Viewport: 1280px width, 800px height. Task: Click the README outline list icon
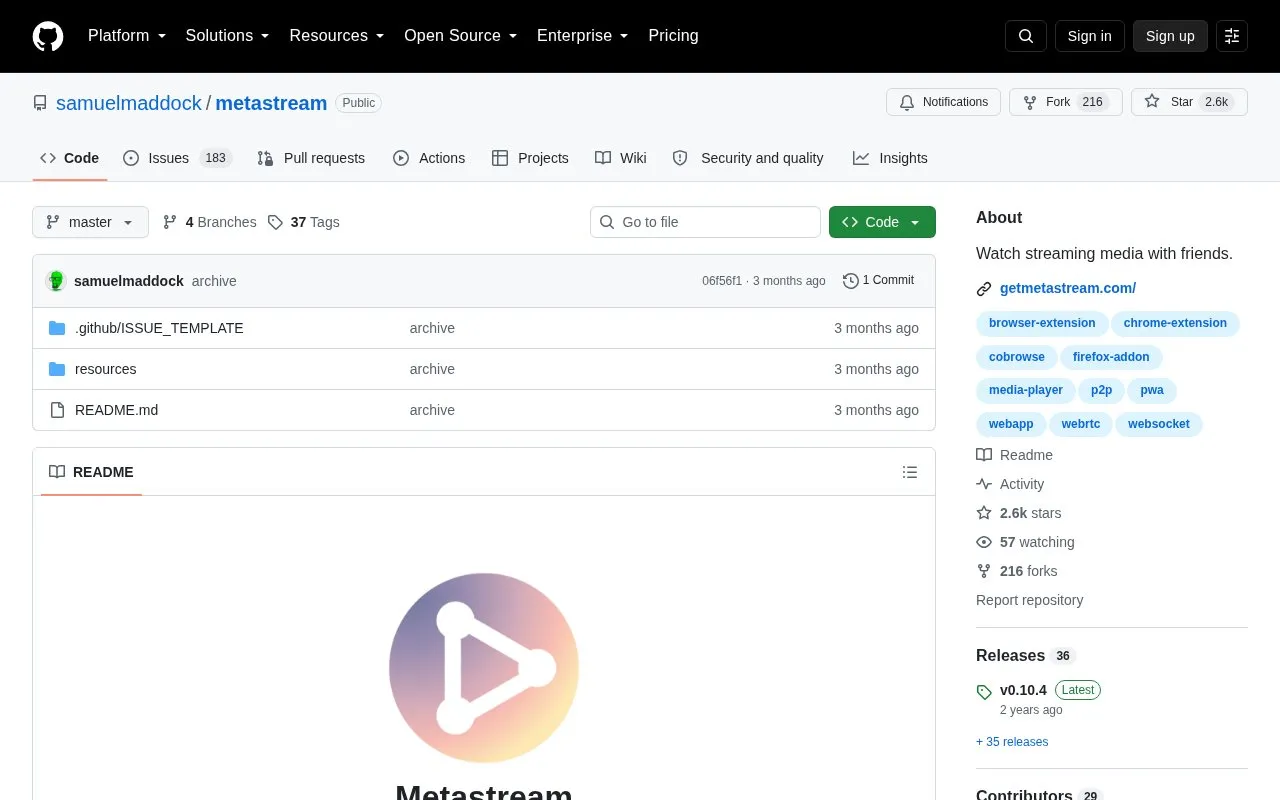click(x=910, y=472)
